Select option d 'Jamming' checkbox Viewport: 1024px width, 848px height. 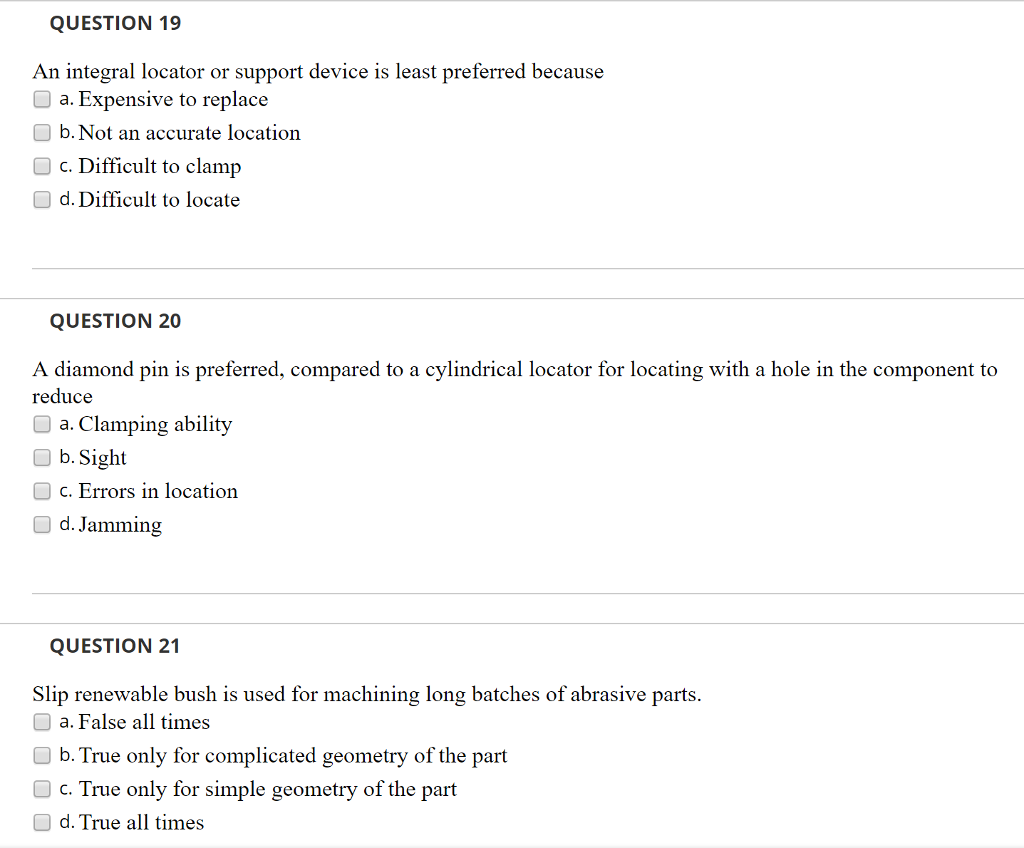coord(41,524)
